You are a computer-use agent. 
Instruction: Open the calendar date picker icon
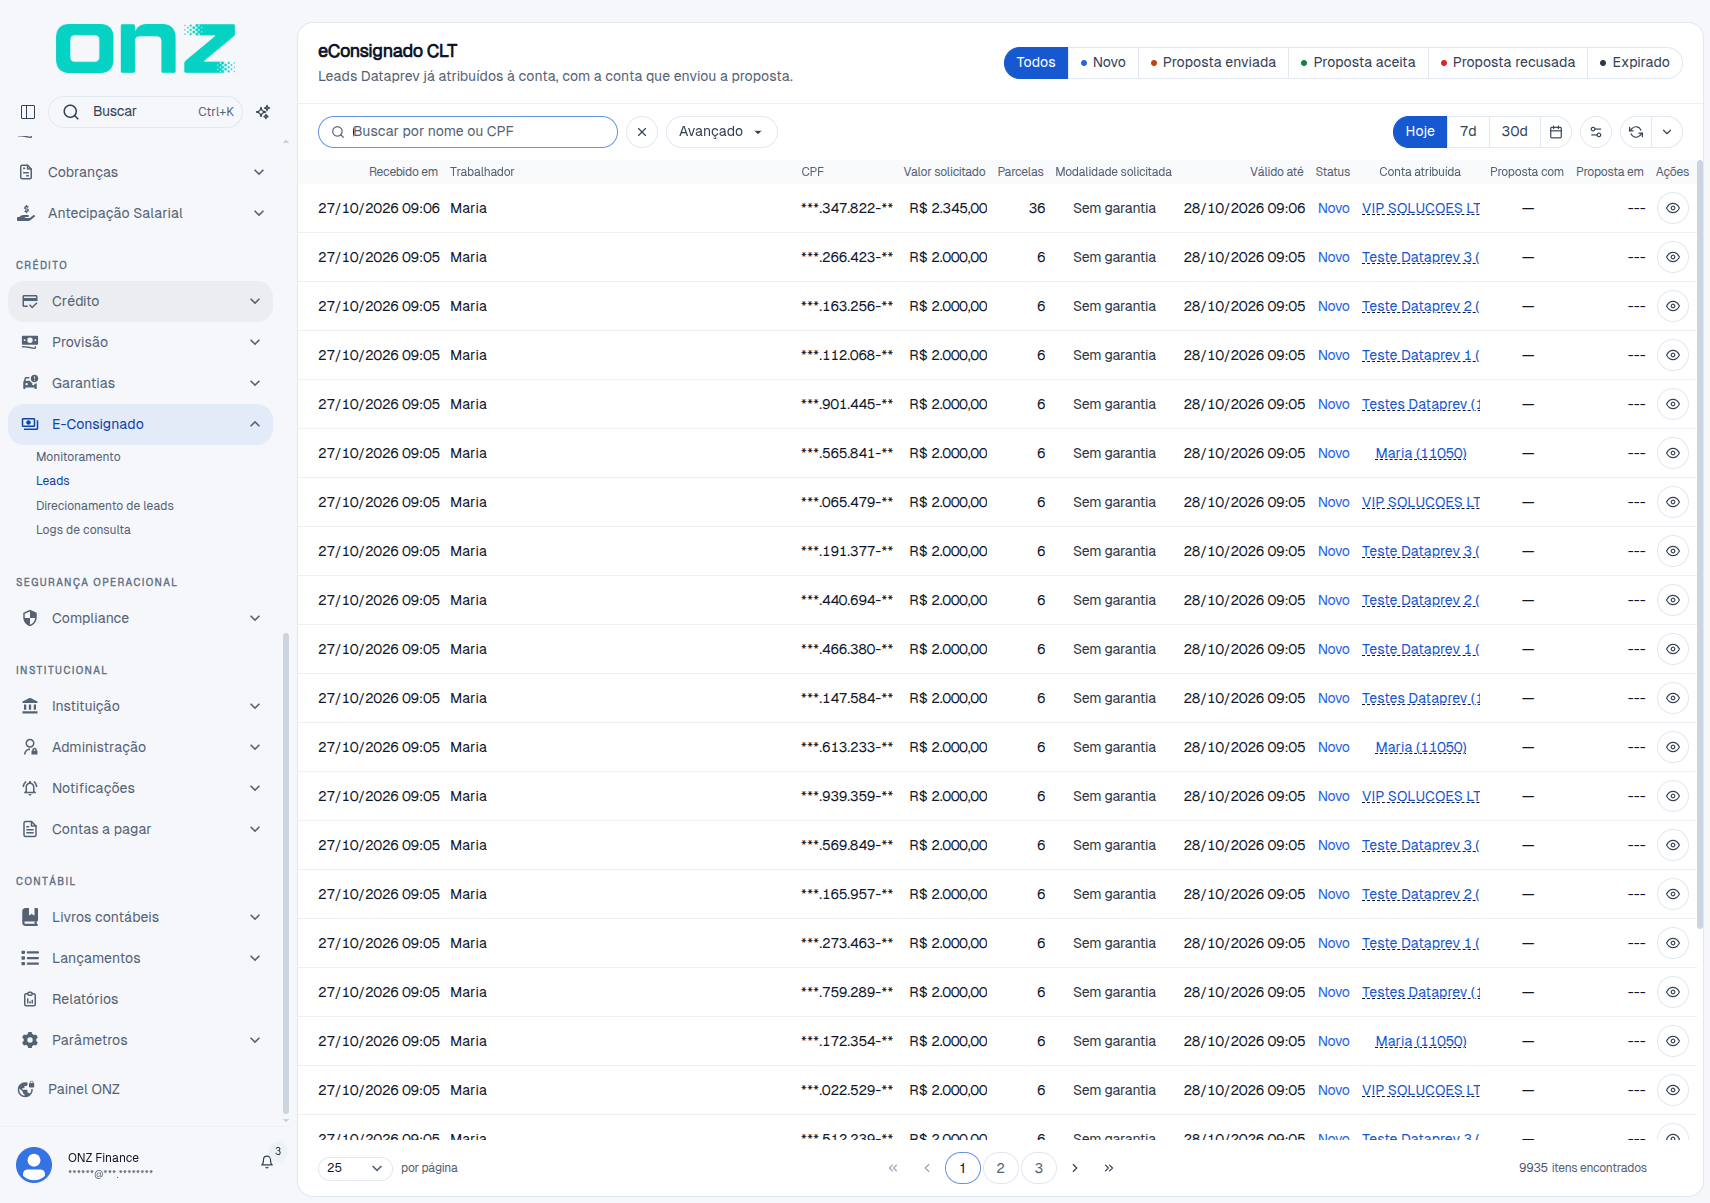[1556, 132]
